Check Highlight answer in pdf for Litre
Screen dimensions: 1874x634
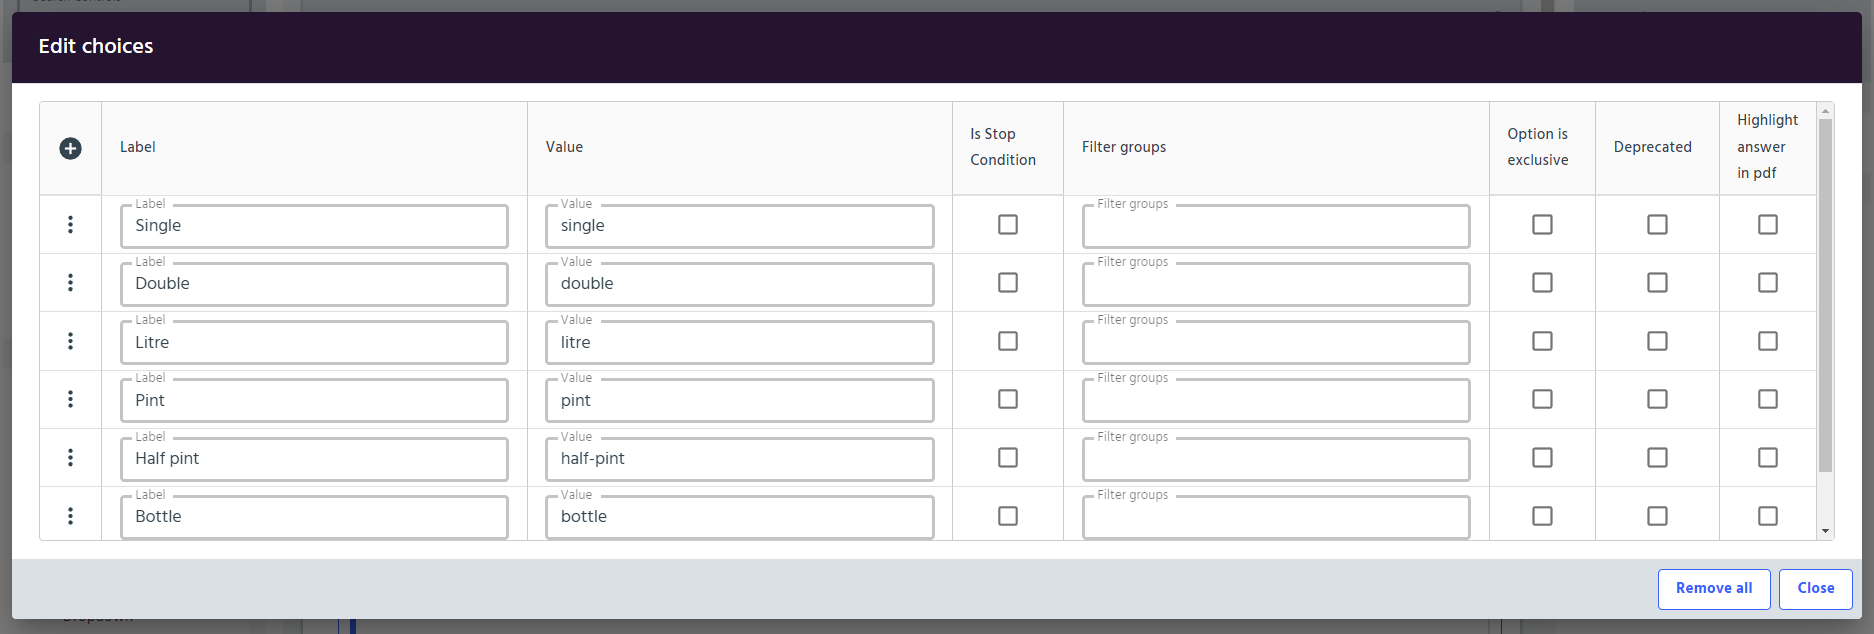(x=1768, y=341)
